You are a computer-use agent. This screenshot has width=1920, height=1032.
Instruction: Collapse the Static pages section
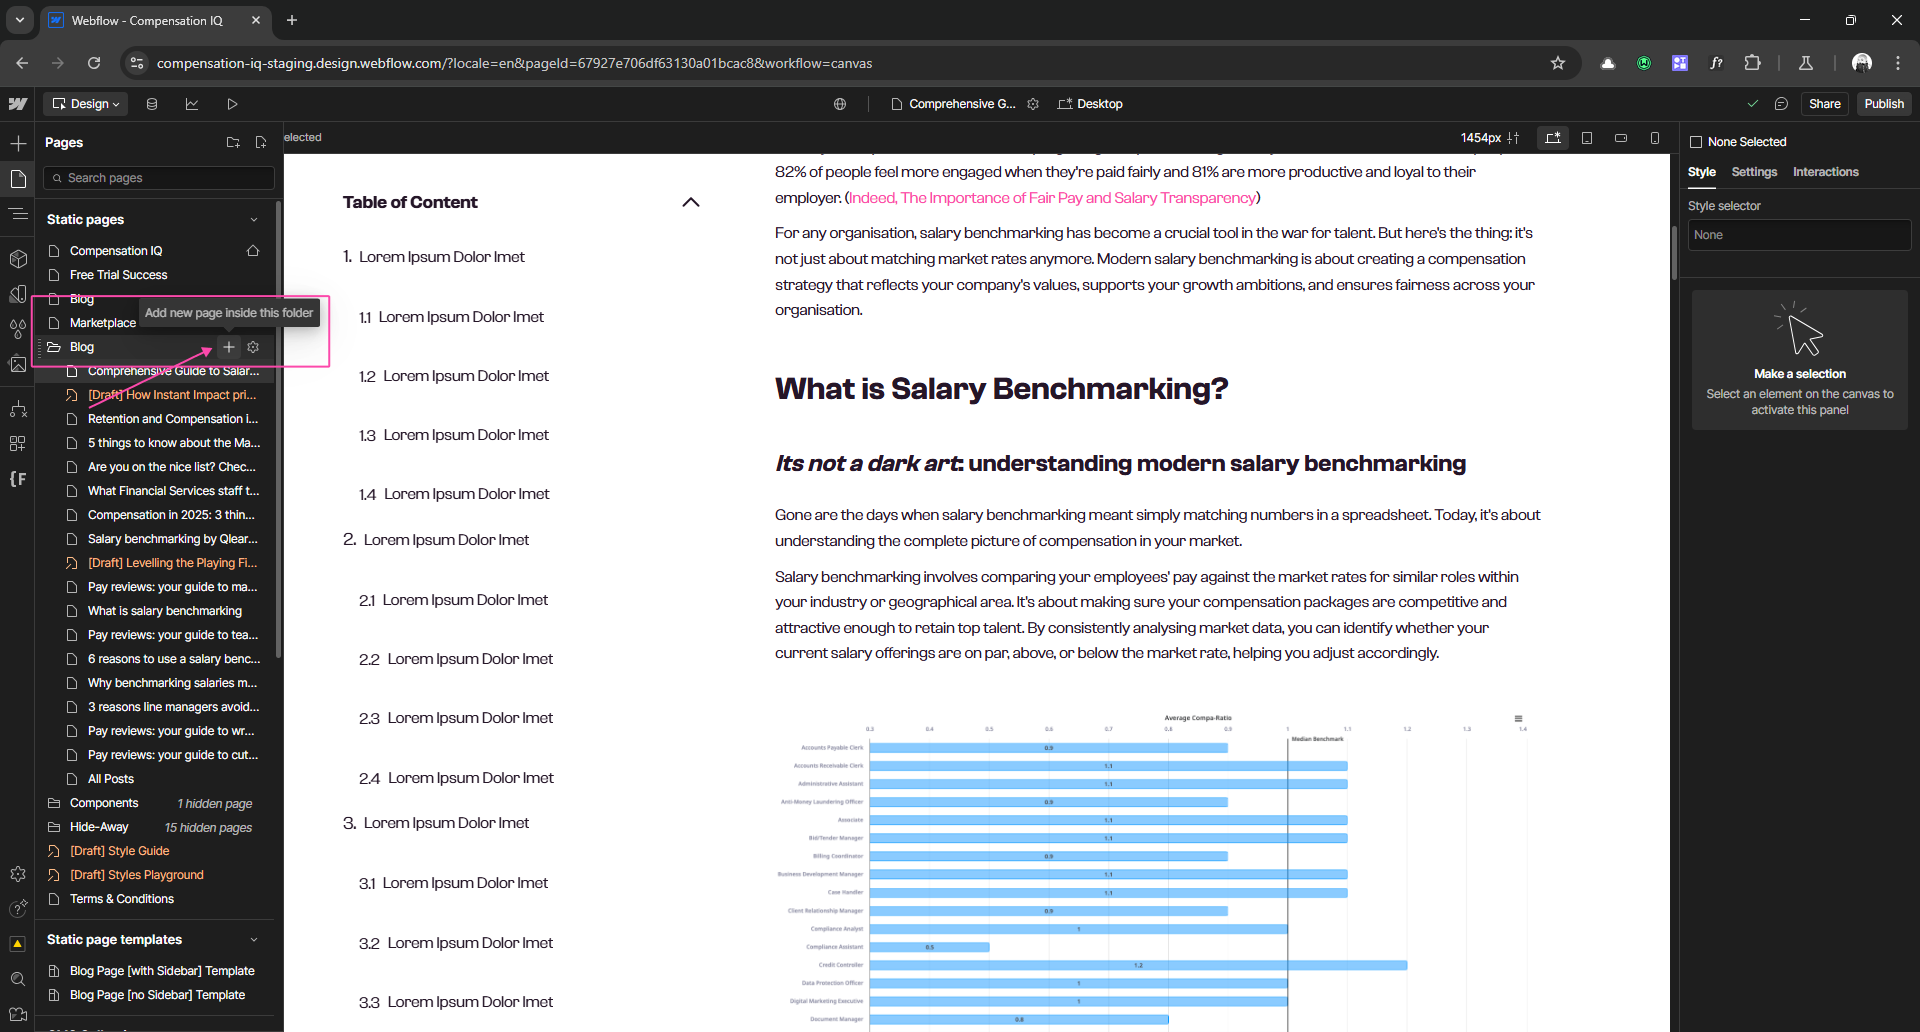254,220
